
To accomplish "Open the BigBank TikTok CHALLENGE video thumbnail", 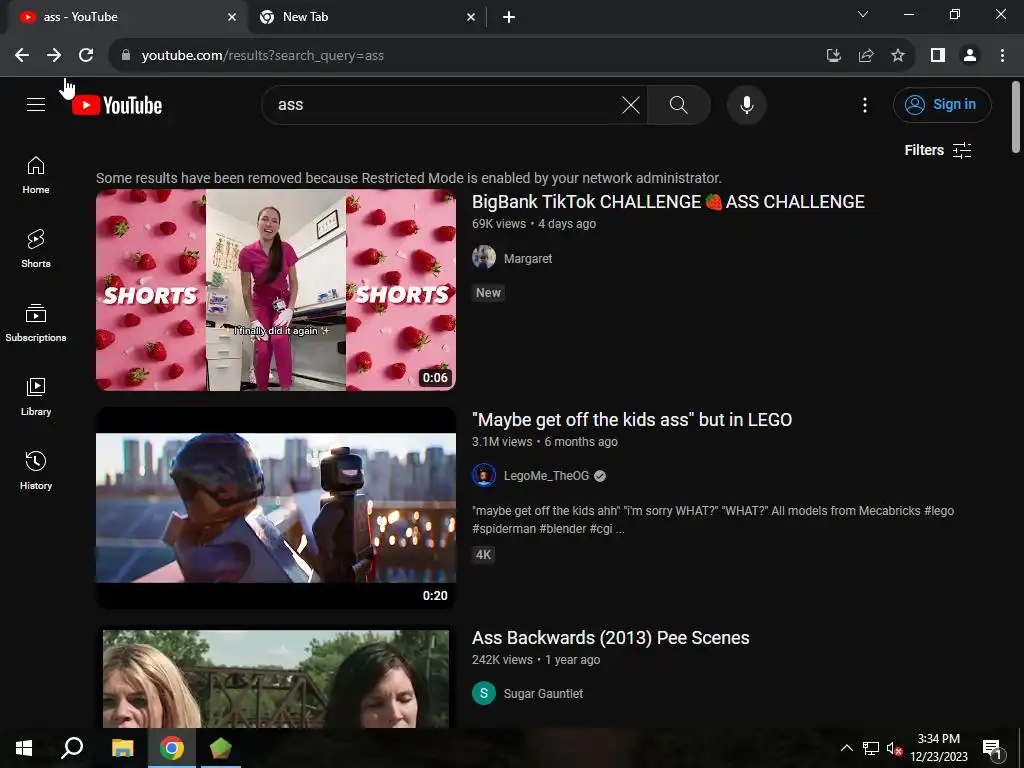I will (x=276, y=290).
